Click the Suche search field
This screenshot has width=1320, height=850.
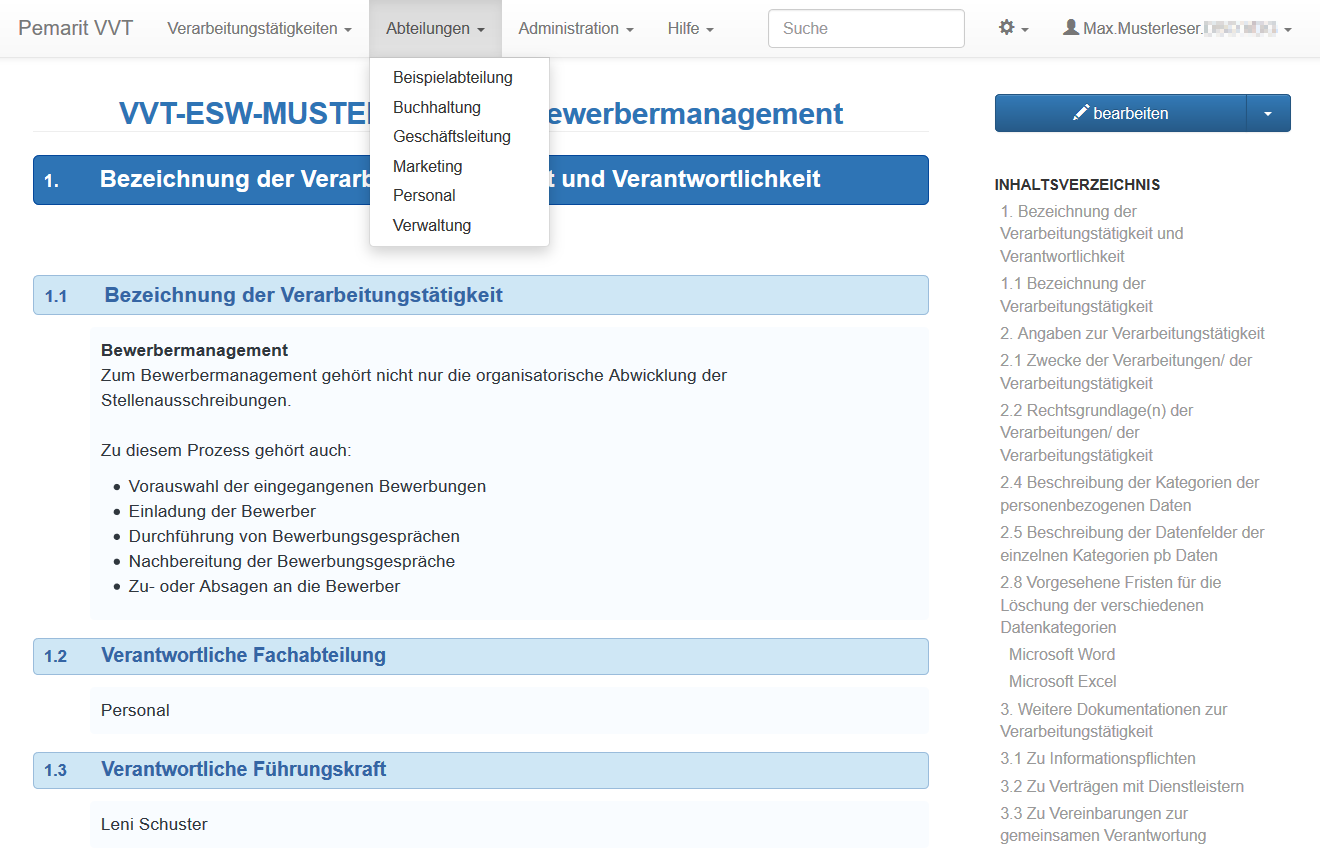tap(865, 29)
